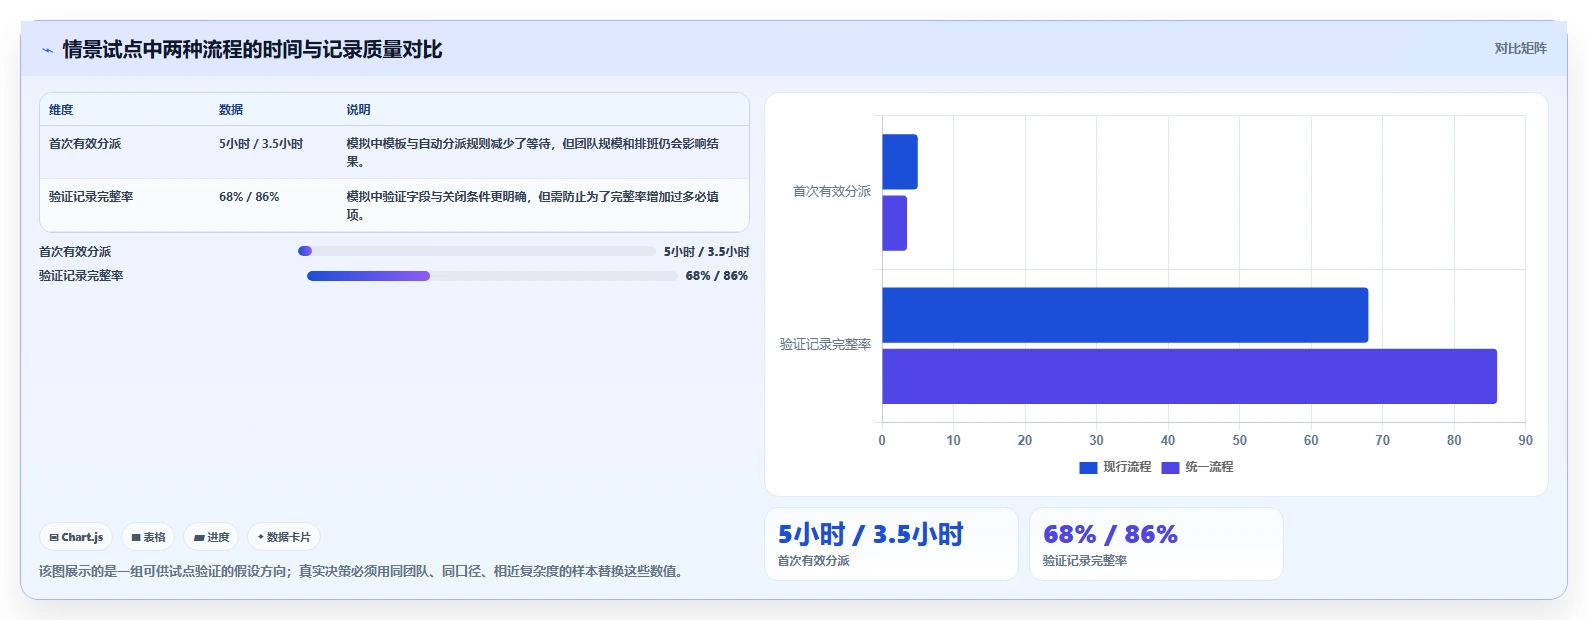Viewport: 1588px width, 620px height.
Task: Toggle 现行流程 legend color box
Action: click(x=1088, y=467)
